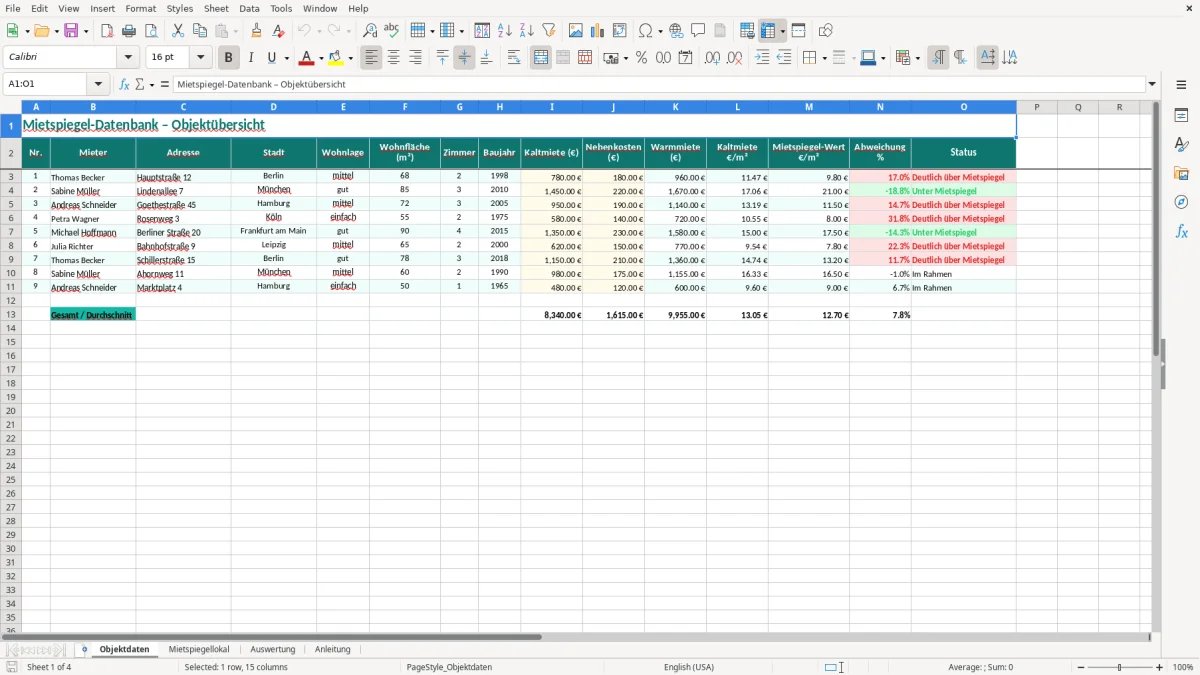1200x675 pixels.
Task: Click the formula input line
Action: pos(658,84)
